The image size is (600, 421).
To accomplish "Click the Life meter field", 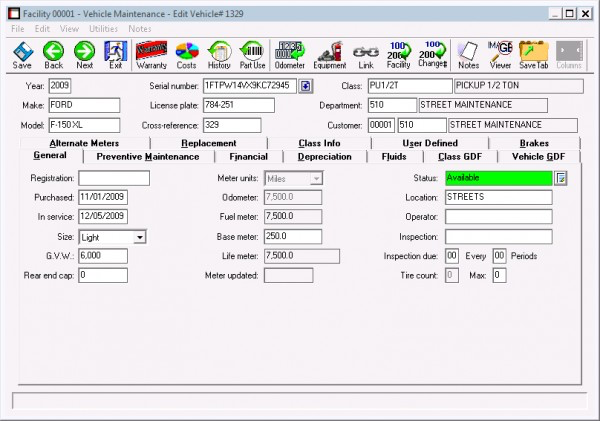I will point(302,256).
